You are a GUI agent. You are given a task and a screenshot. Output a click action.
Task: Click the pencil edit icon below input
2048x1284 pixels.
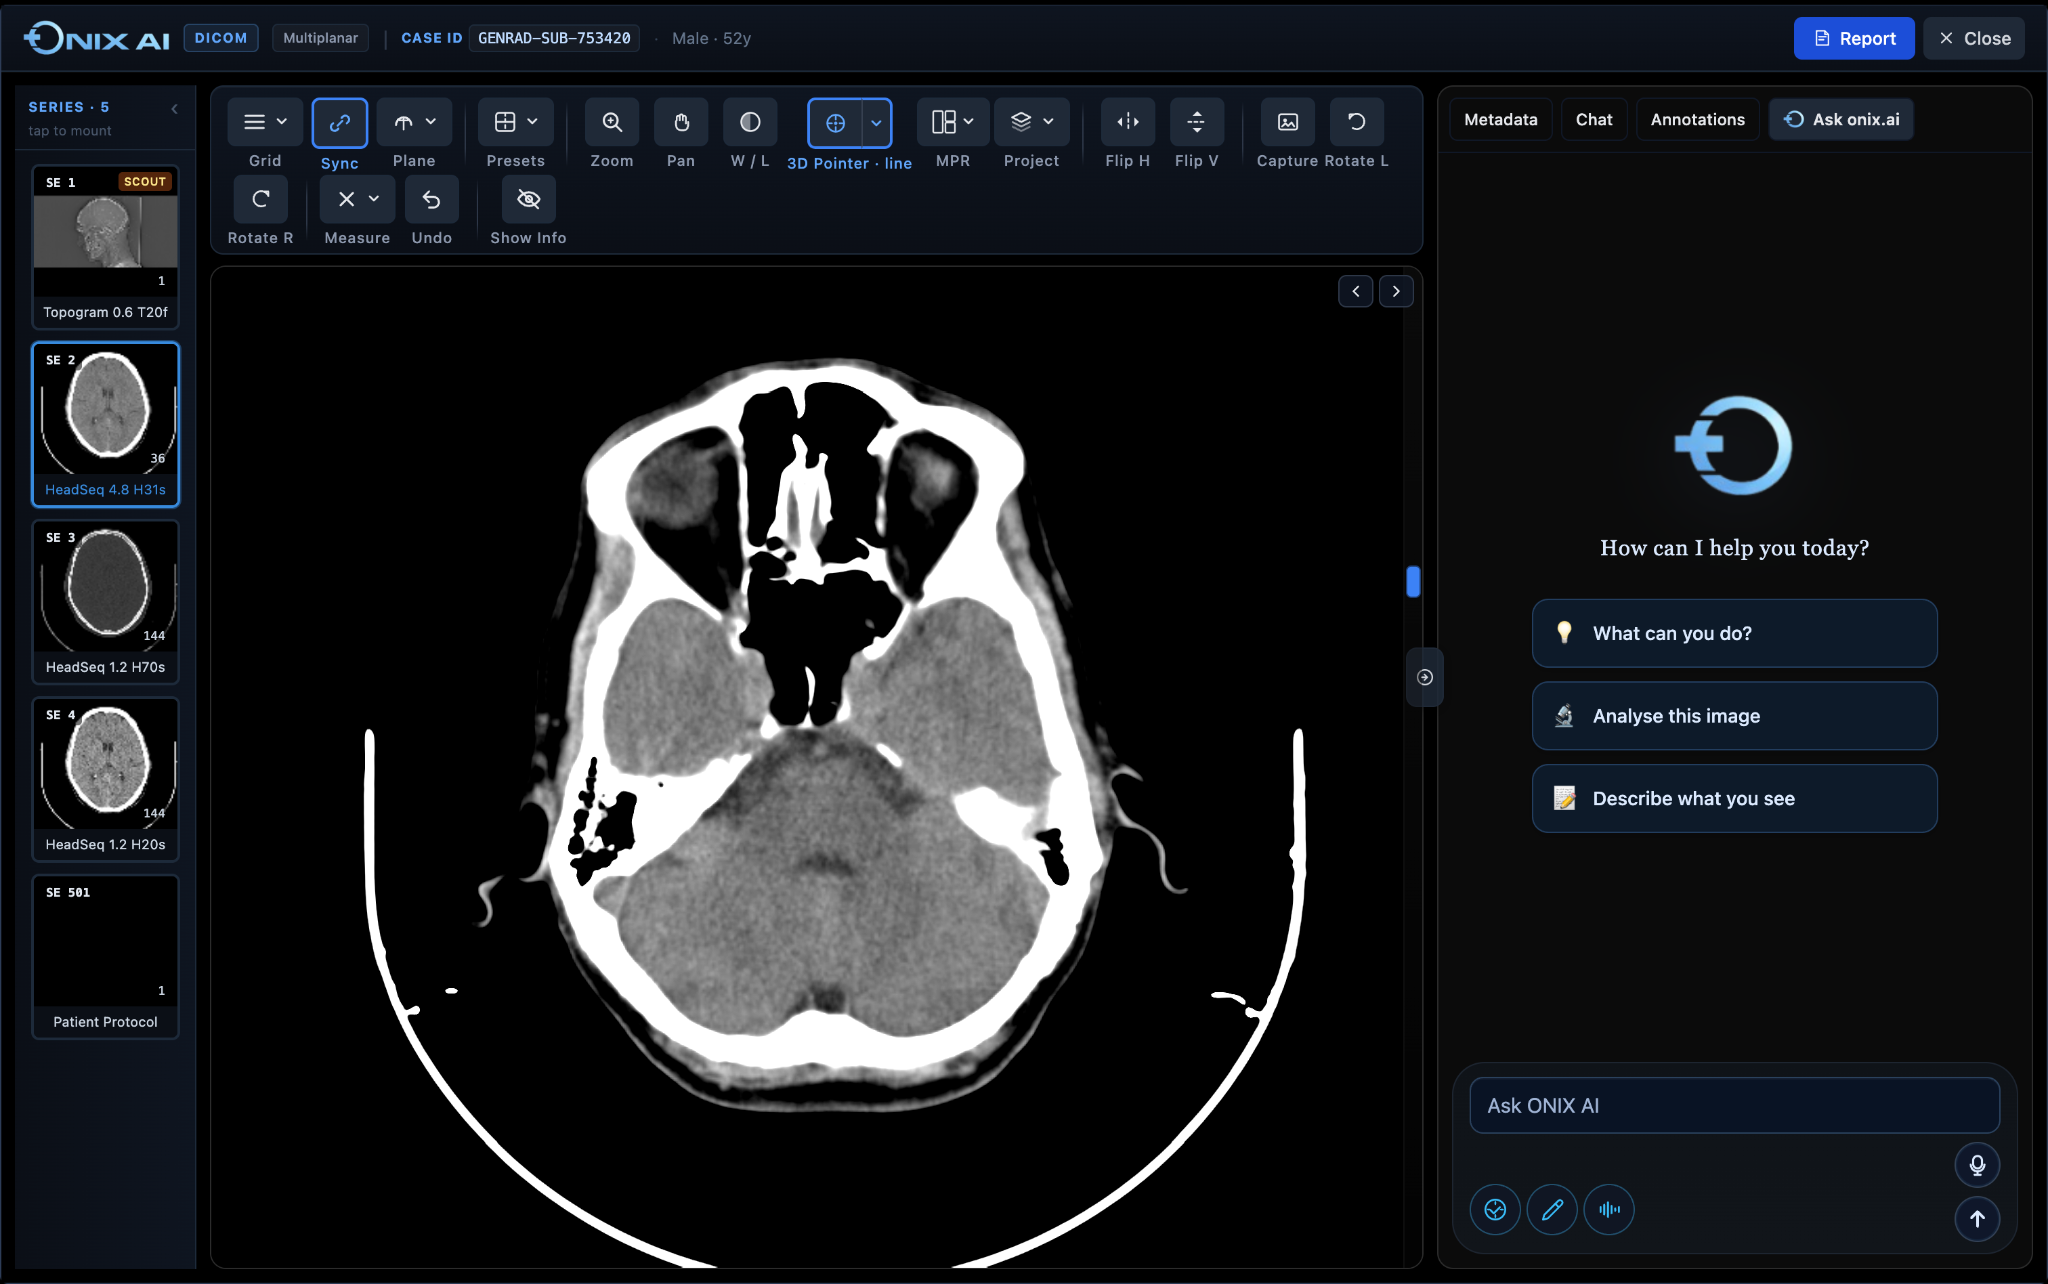[x=1552, y=1210]
